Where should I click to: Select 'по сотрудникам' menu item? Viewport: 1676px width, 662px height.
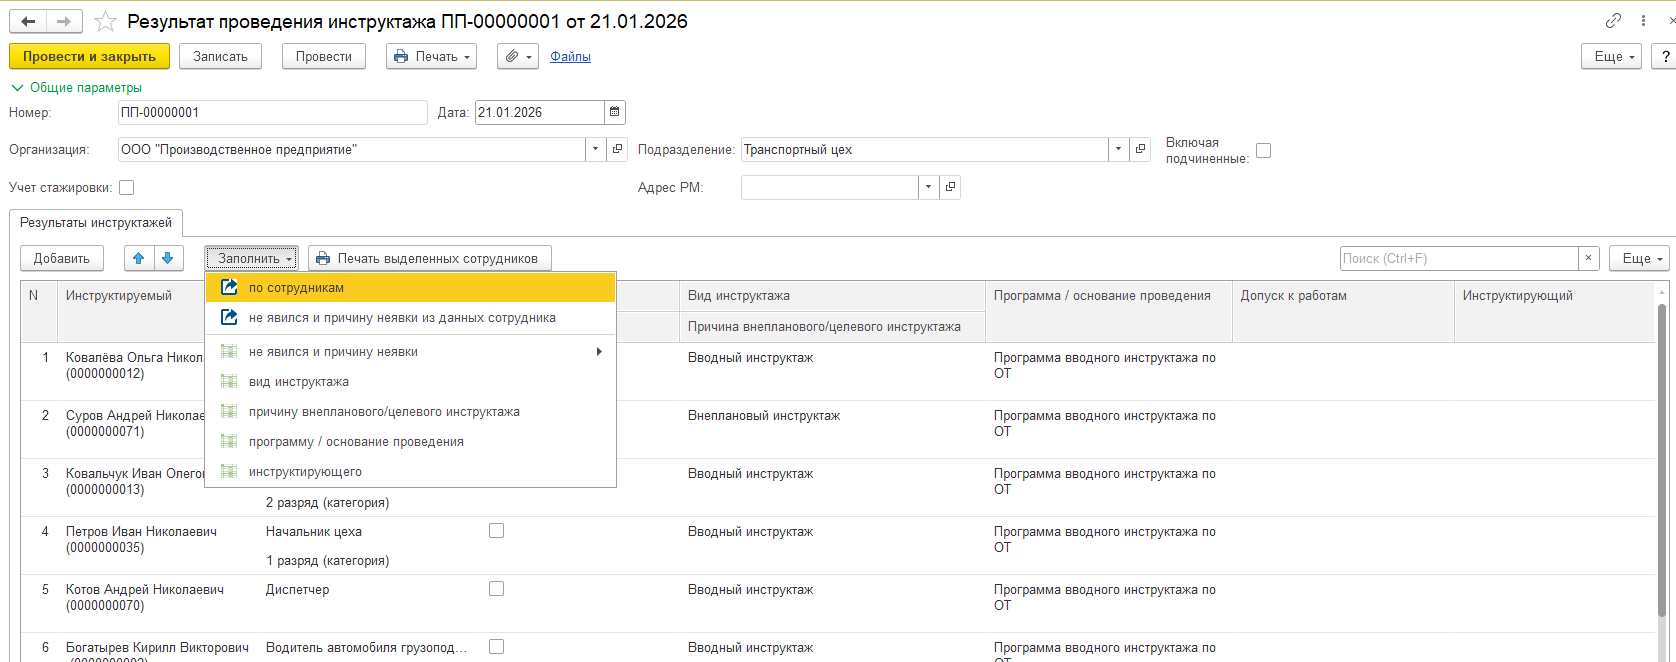point(410,288)
